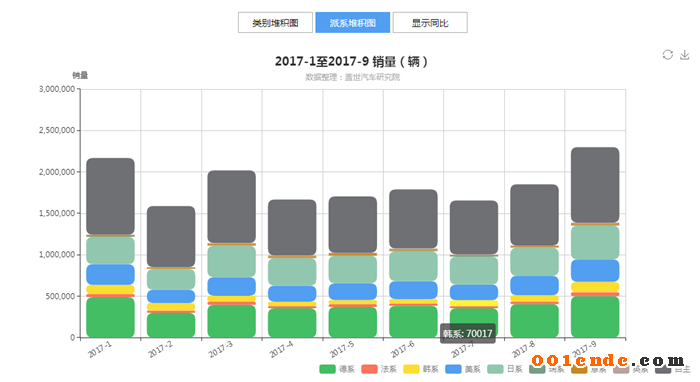Toggle the 美系 legend item
This screenshot has width=700, height=382.
coord(463,369)
